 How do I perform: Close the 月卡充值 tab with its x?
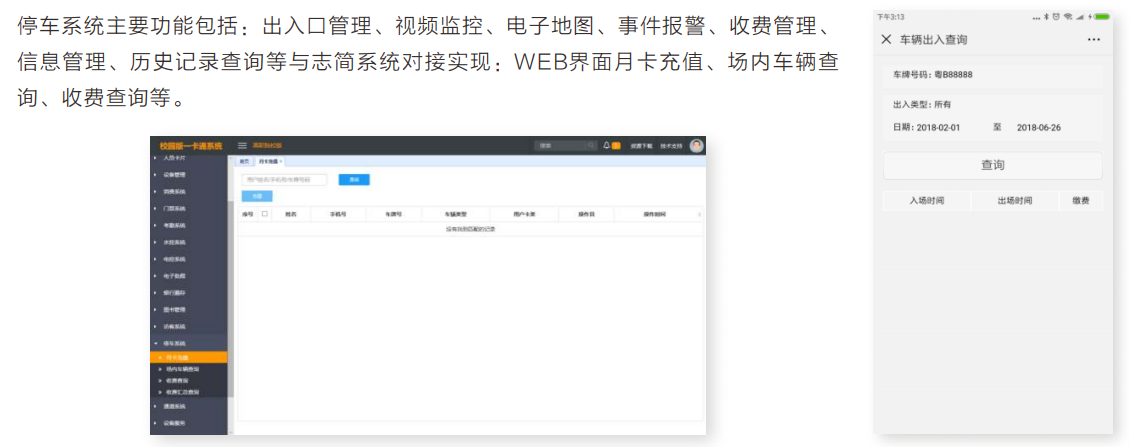[x=281, y=161]
